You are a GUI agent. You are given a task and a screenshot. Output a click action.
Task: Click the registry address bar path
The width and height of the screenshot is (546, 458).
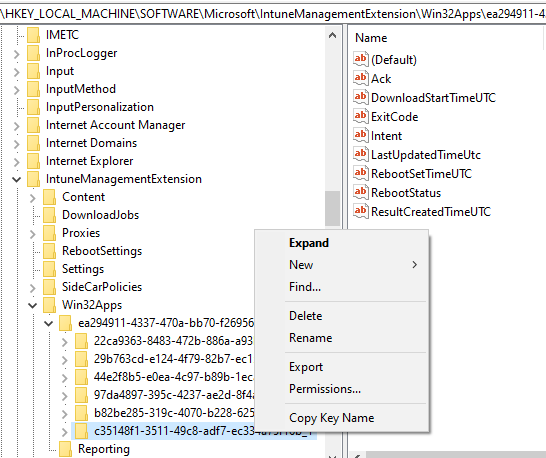[x=273, y=14]
